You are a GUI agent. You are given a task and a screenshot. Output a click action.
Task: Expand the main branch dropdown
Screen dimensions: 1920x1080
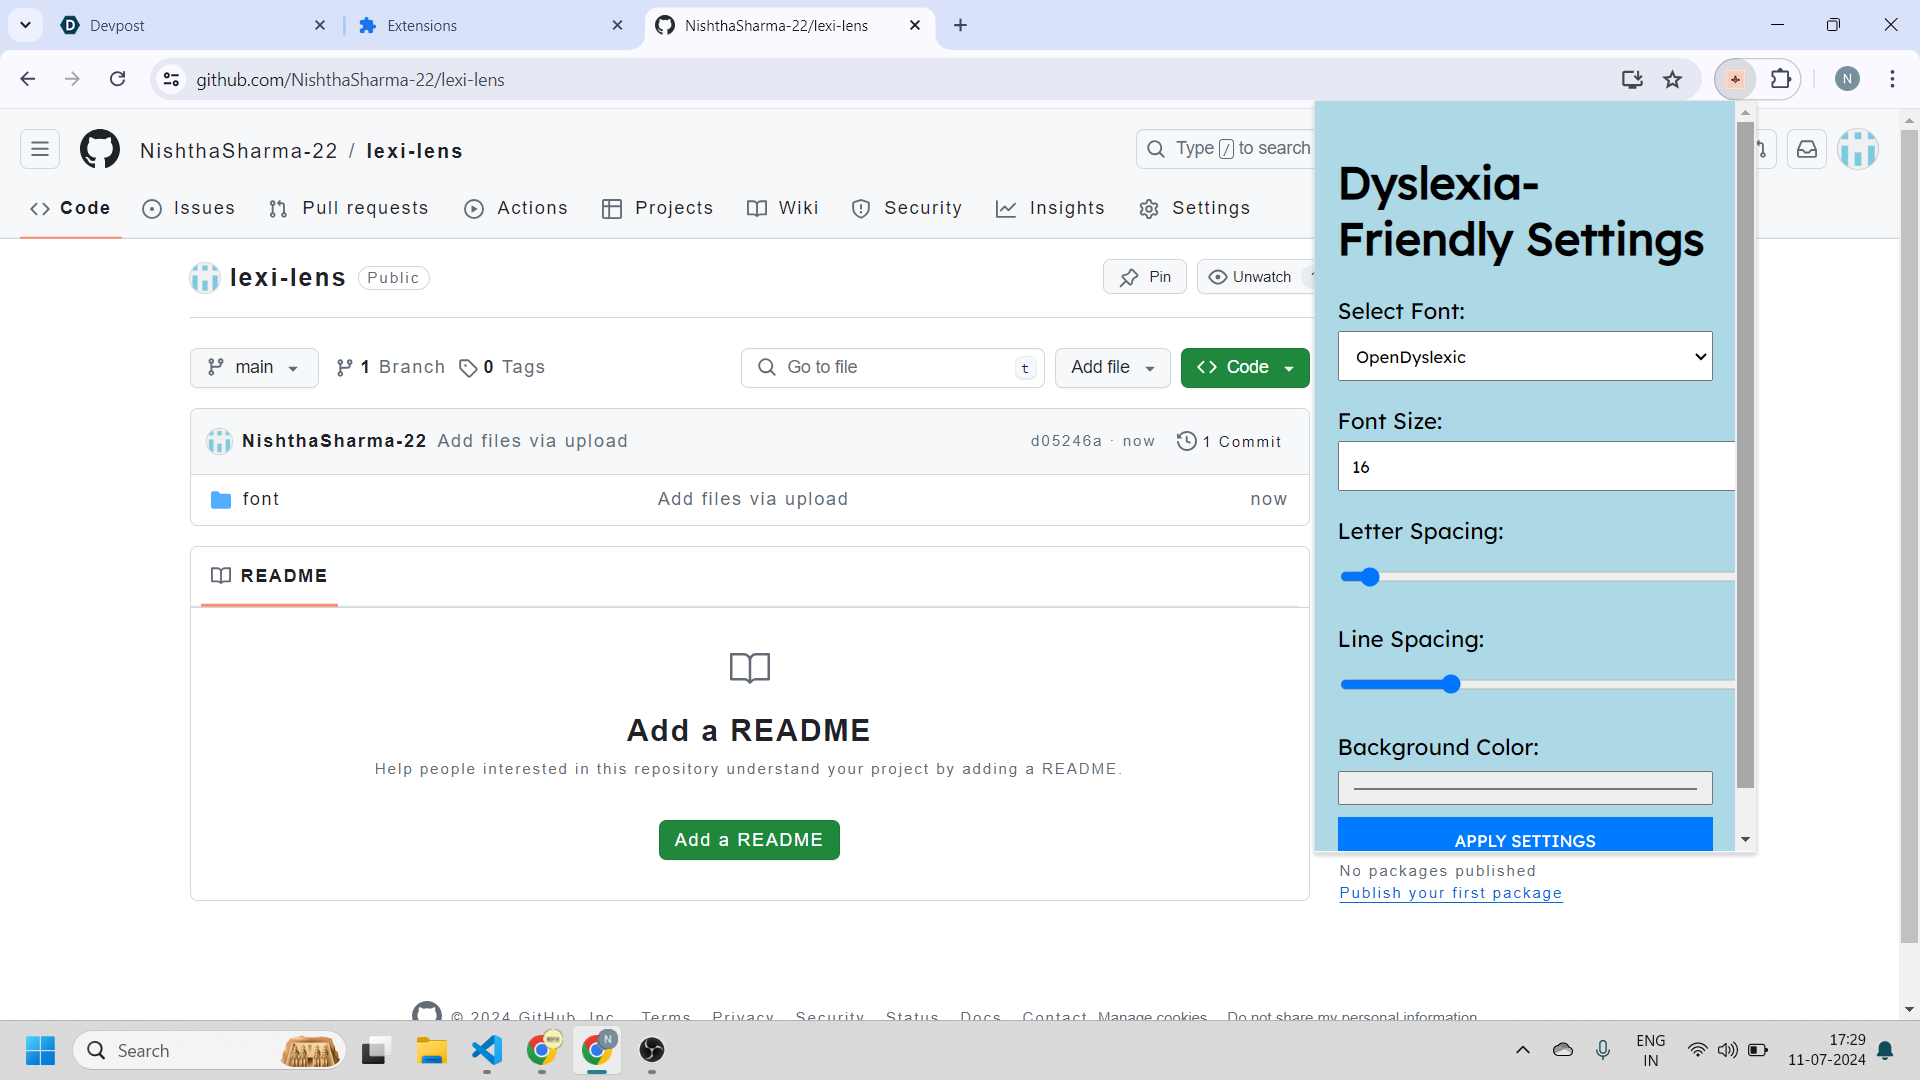point(254,368)
